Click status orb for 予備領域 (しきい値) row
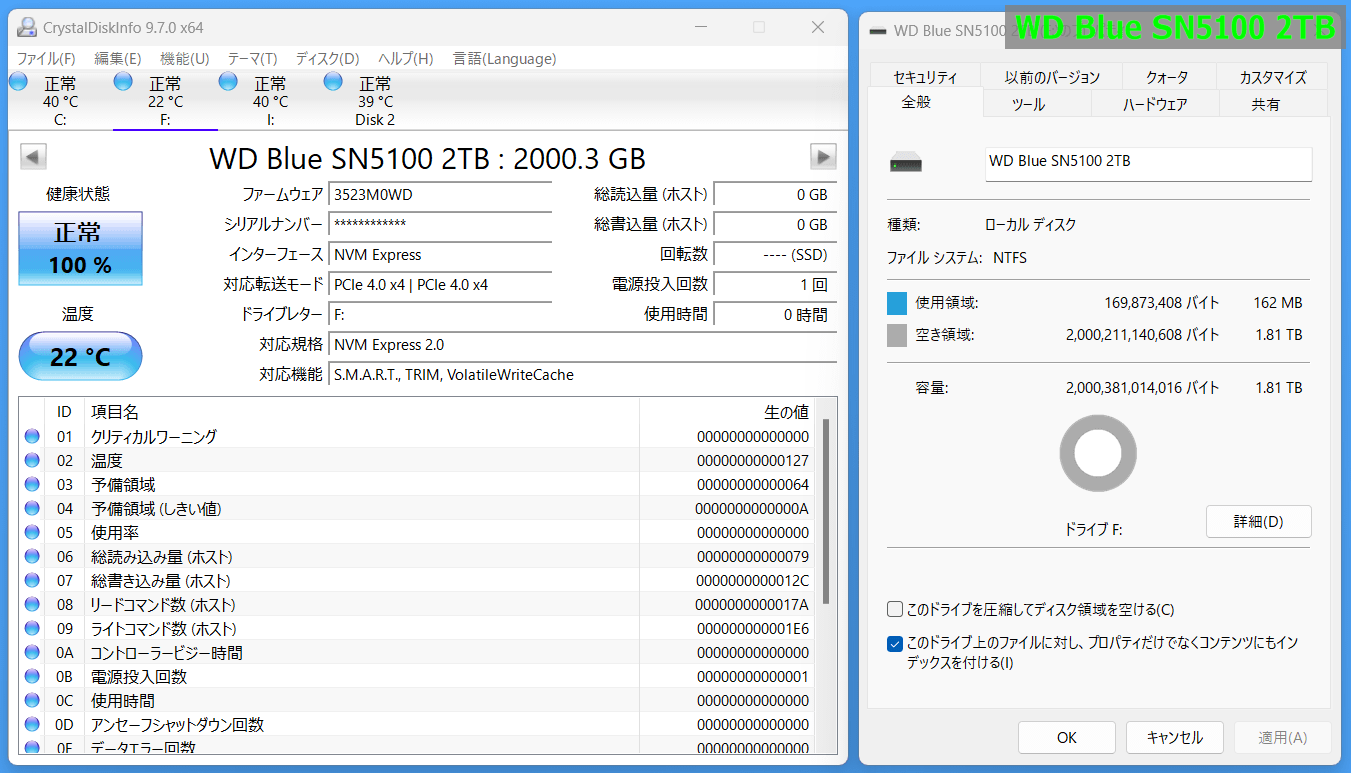Screen dimensions: 1351x773 32,508
